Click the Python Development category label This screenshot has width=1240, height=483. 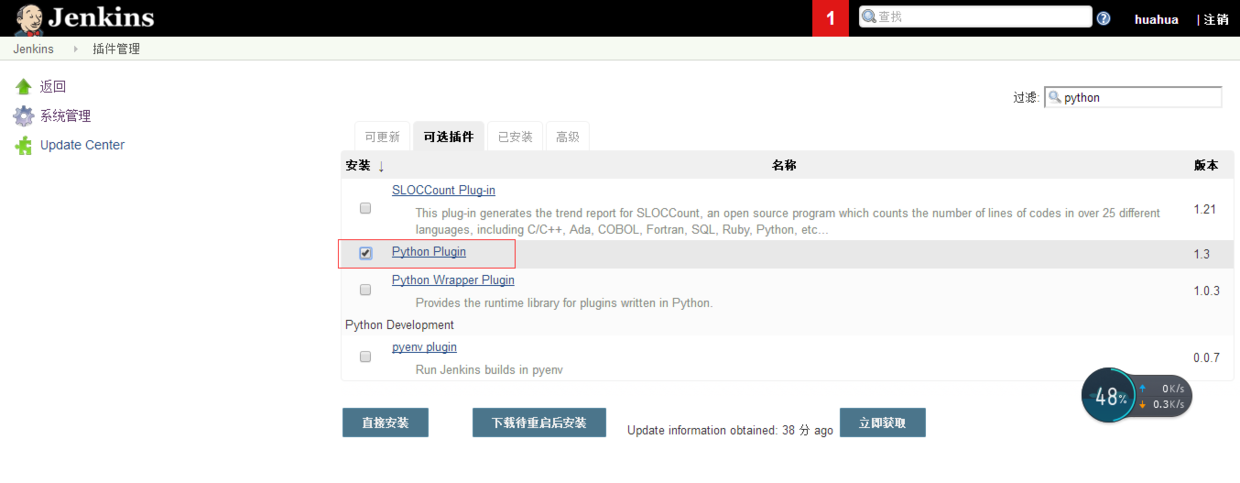click(399, 325)
